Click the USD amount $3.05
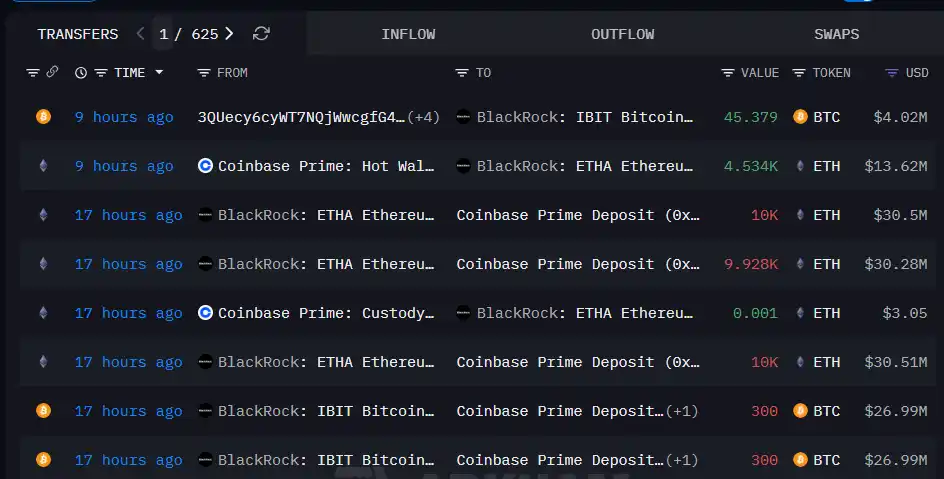The image size is (944, 479). click(905, 313)
